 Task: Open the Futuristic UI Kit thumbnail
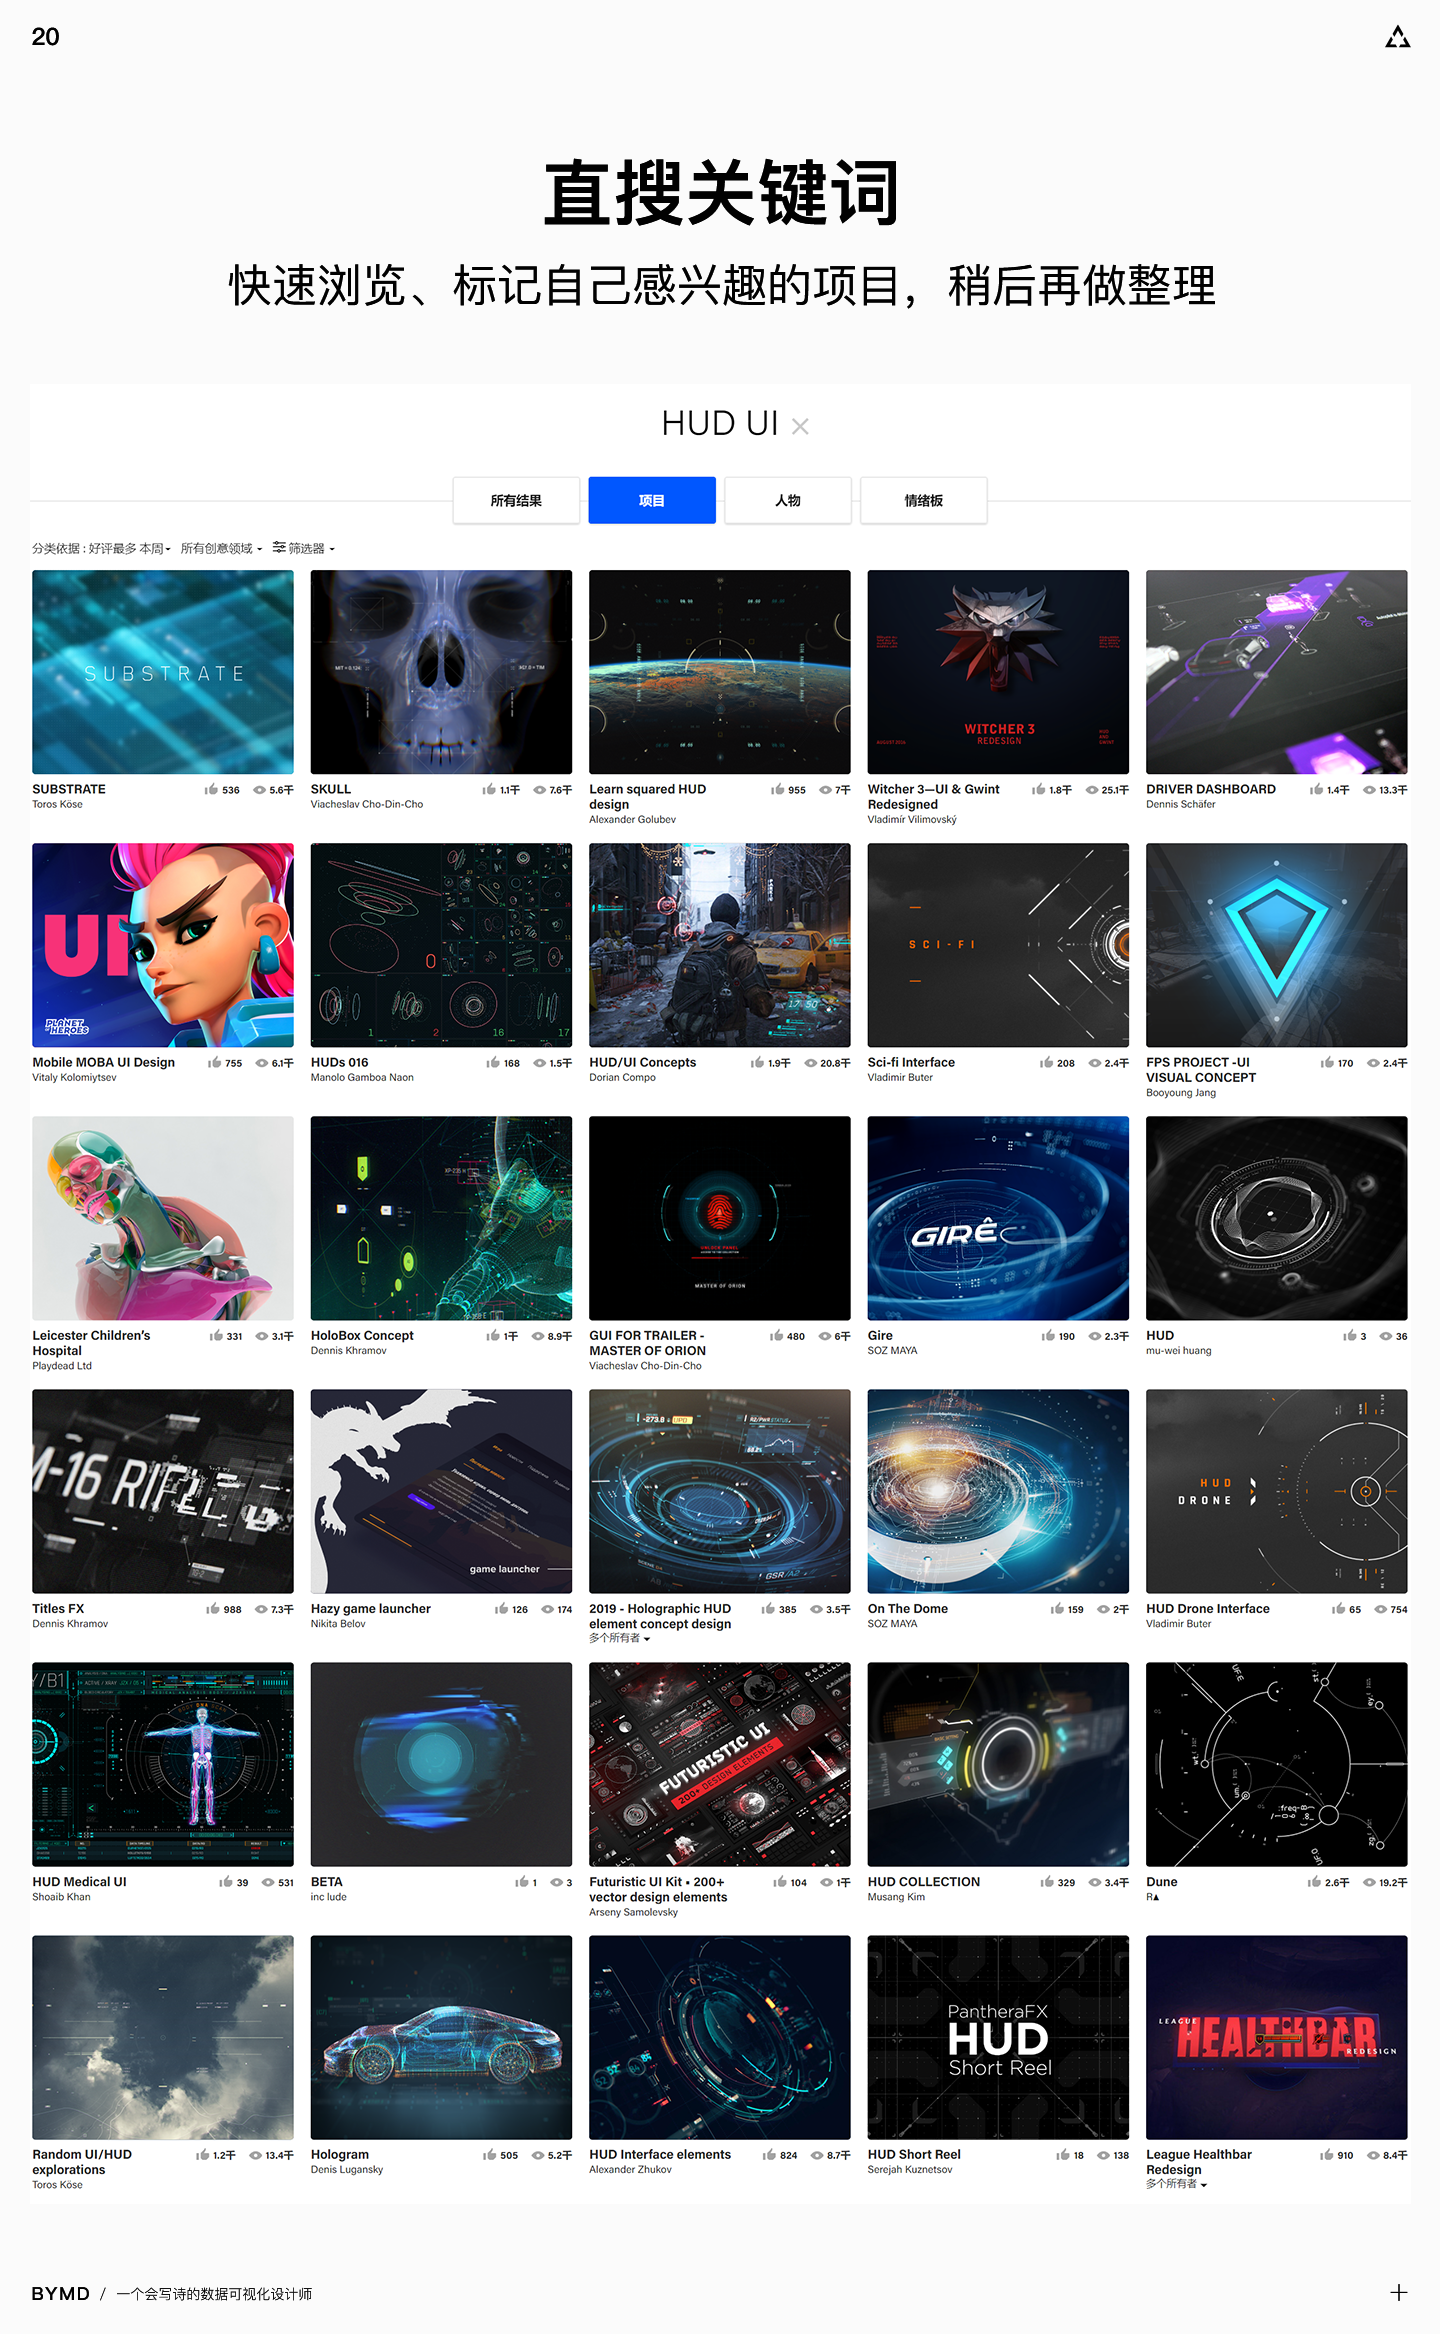pyautogui.click(x=719, y=1764)
